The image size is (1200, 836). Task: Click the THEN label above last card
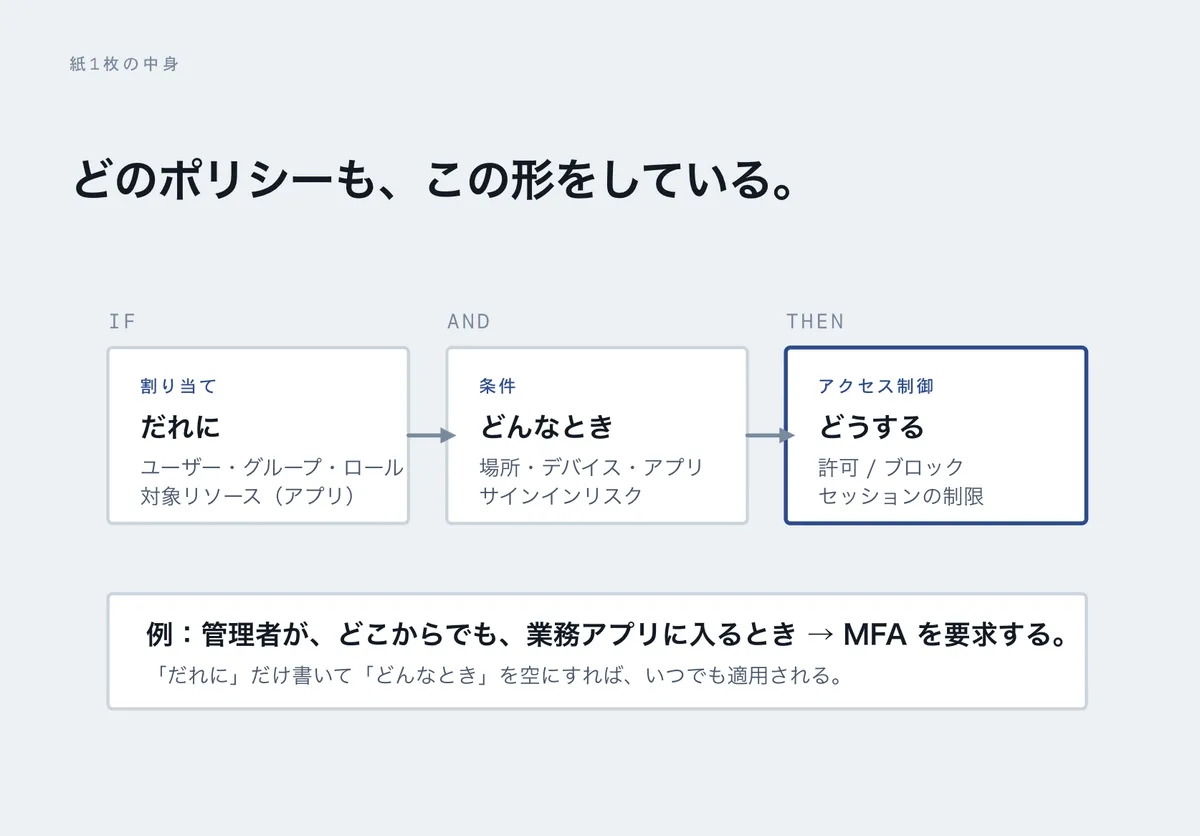point(815,322)
